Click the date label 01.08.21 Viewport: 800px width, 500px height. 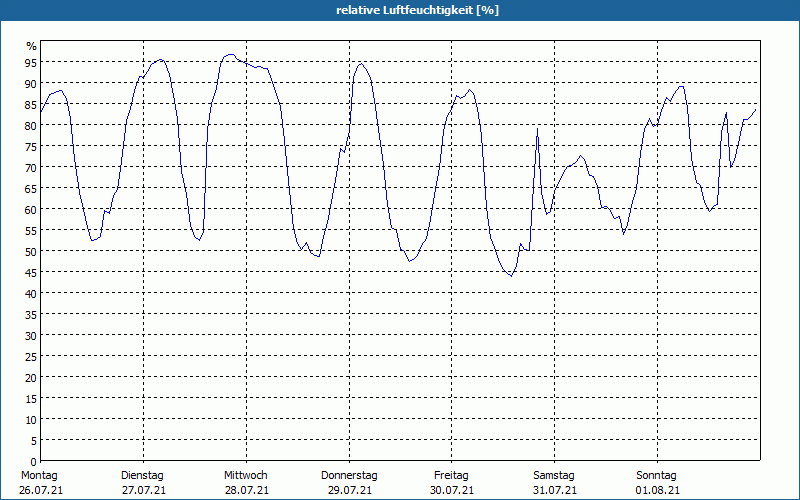pyautogui.click(x=657, y=490)
